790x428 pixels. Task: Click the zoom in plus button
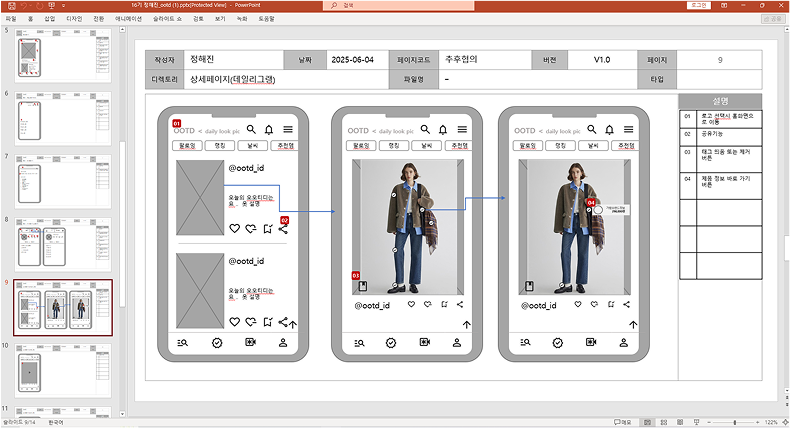755,423
